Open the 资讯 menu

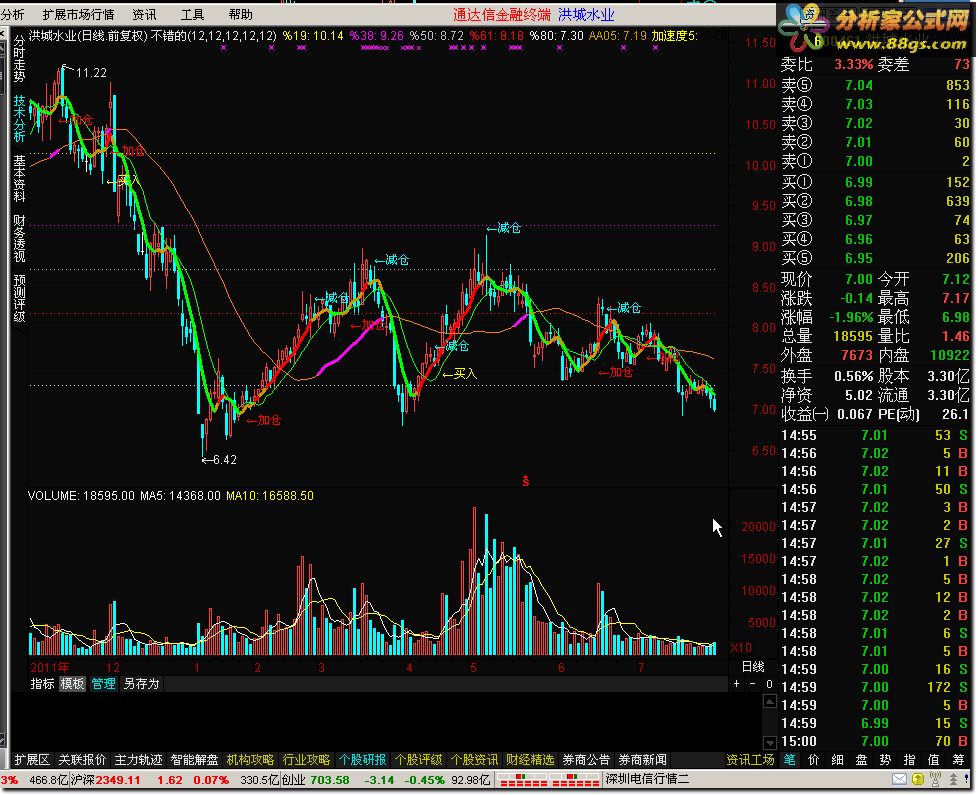tap(144, 14)
